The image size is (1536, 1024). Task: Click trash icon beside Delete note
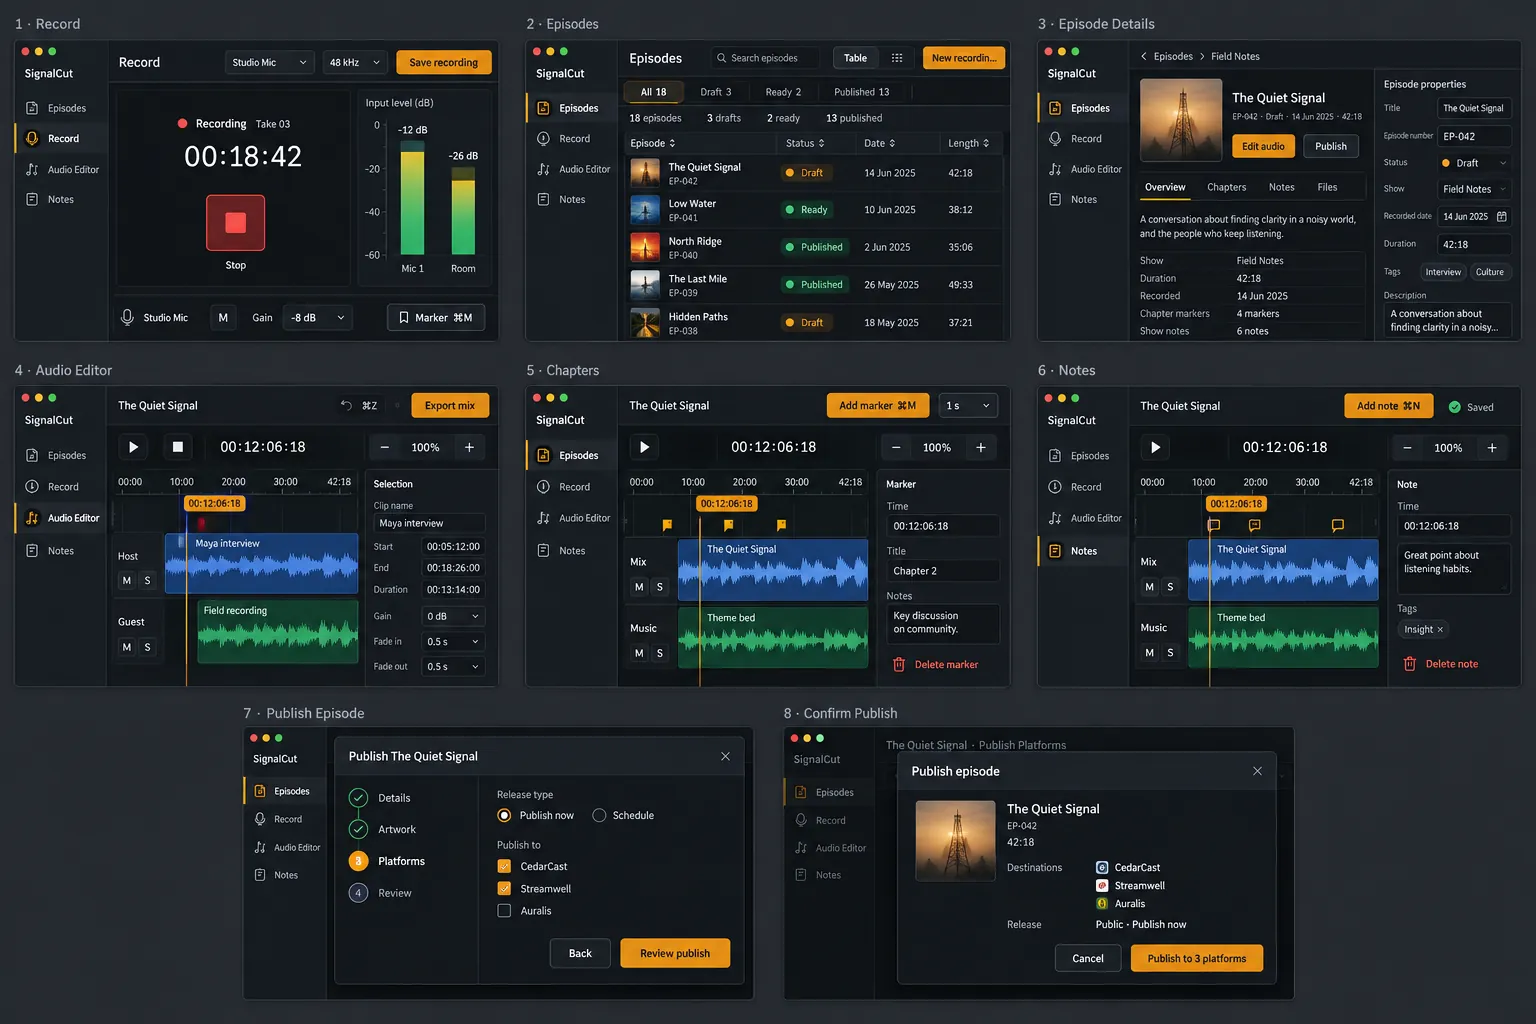tap(1409, 664)
